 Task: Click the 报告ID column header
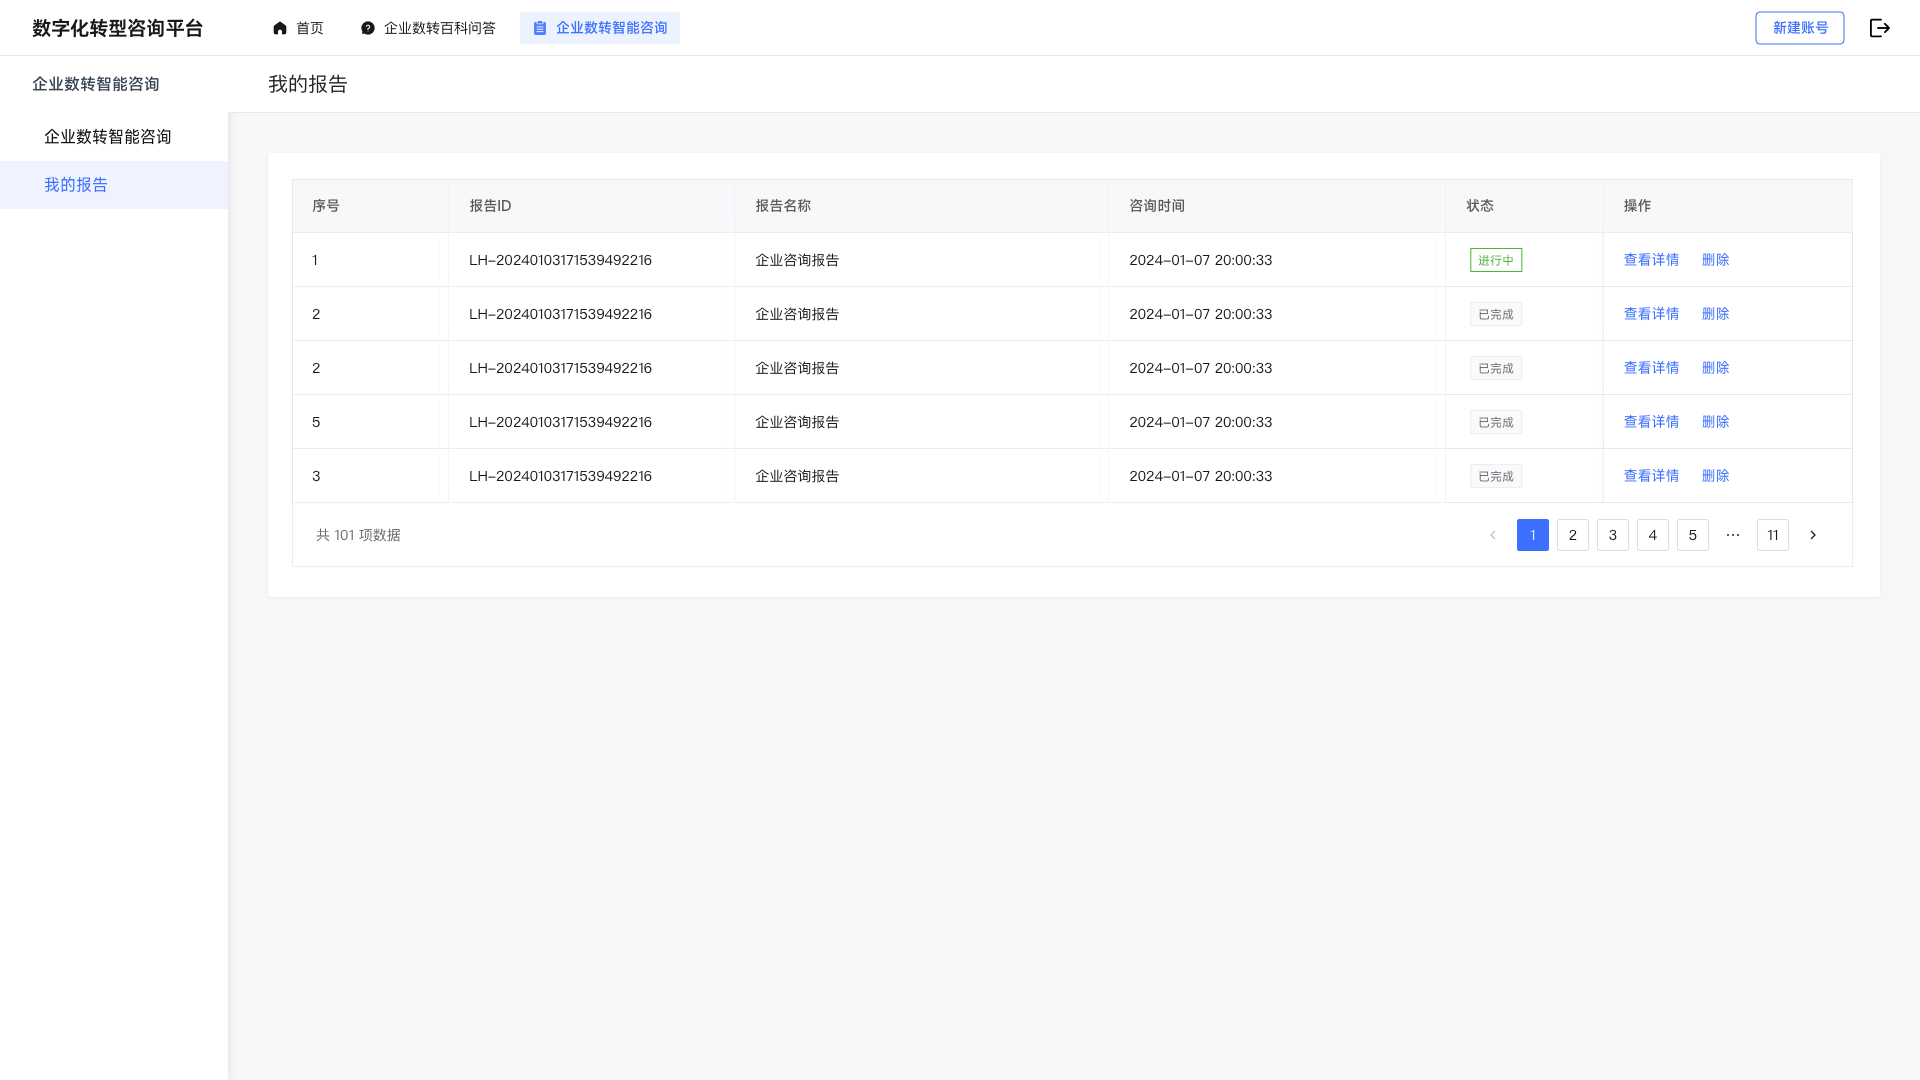tap(490, 206)
